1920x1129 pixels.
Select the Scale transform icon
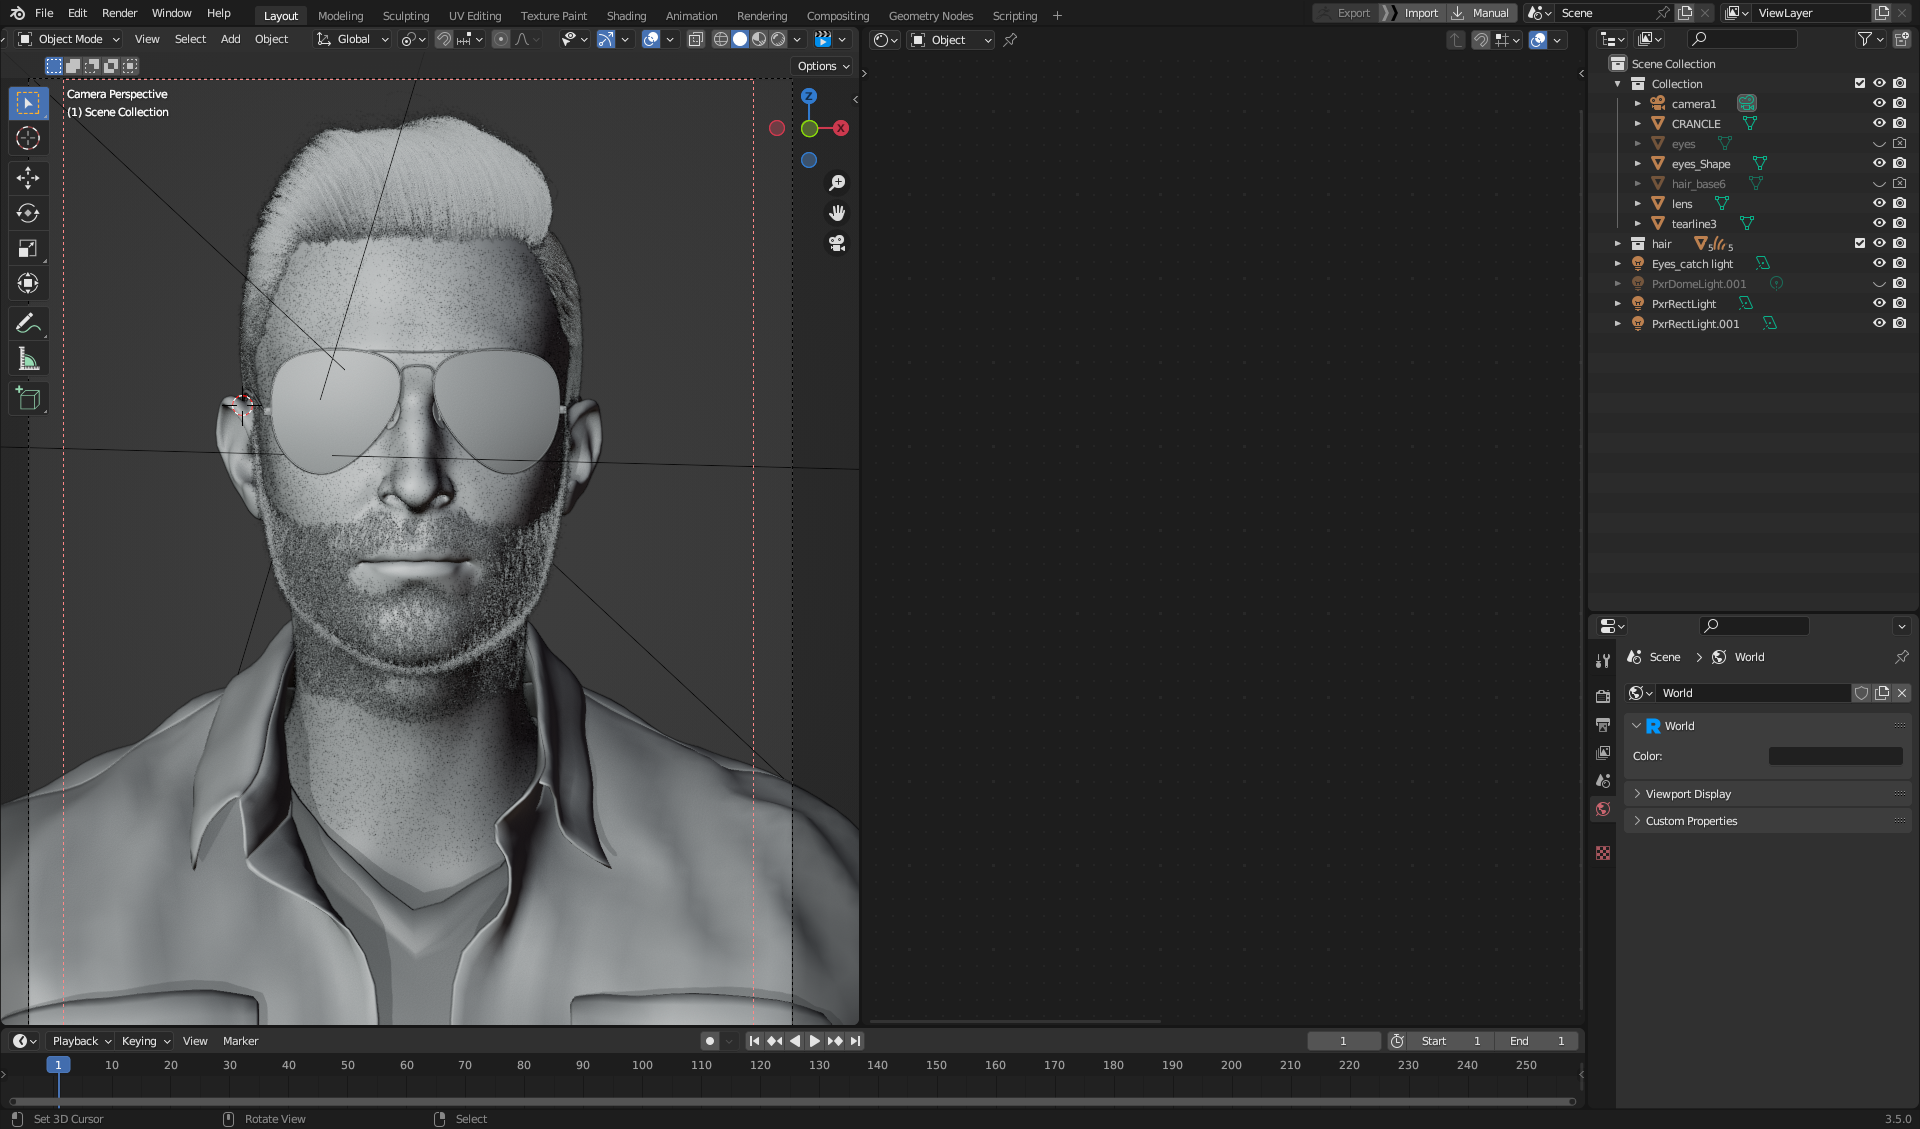pos(28,249)
